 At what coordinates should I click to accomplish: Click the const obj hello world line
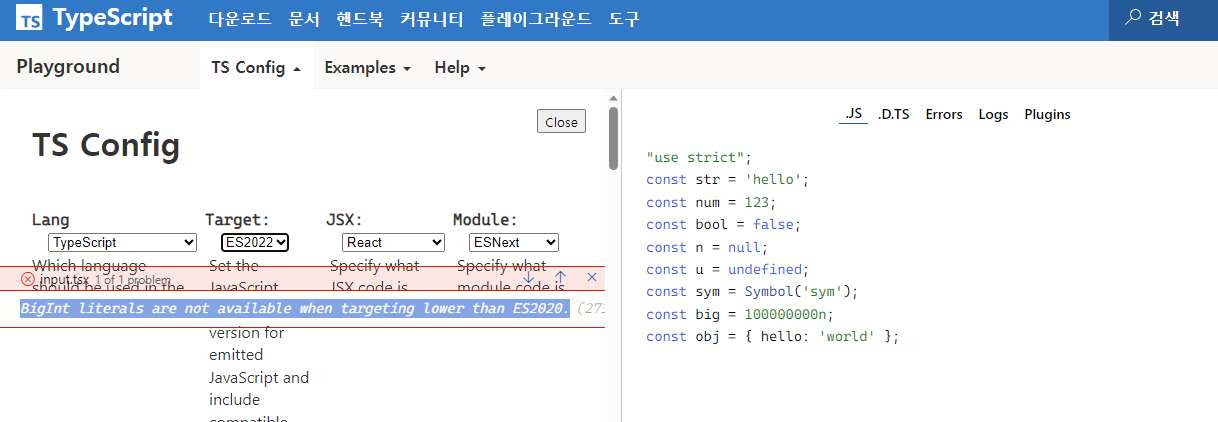(773, 337)
